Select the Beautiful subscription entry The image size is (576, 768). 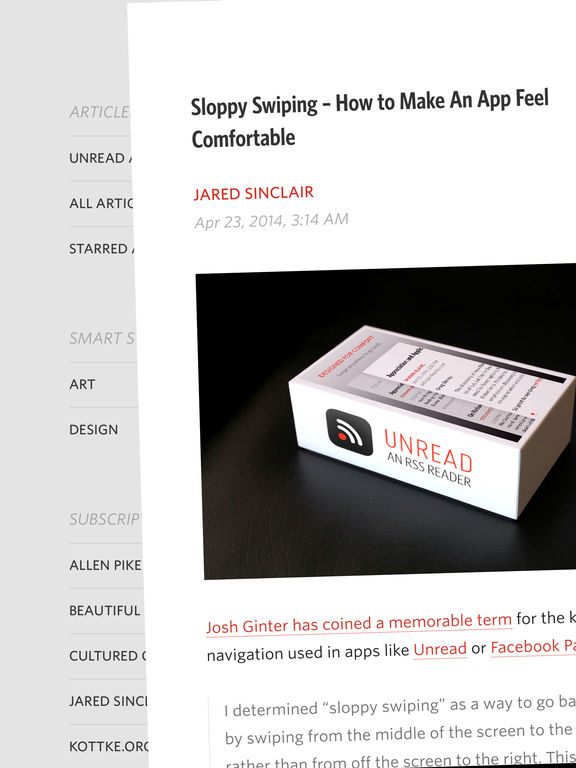(106, 611)
